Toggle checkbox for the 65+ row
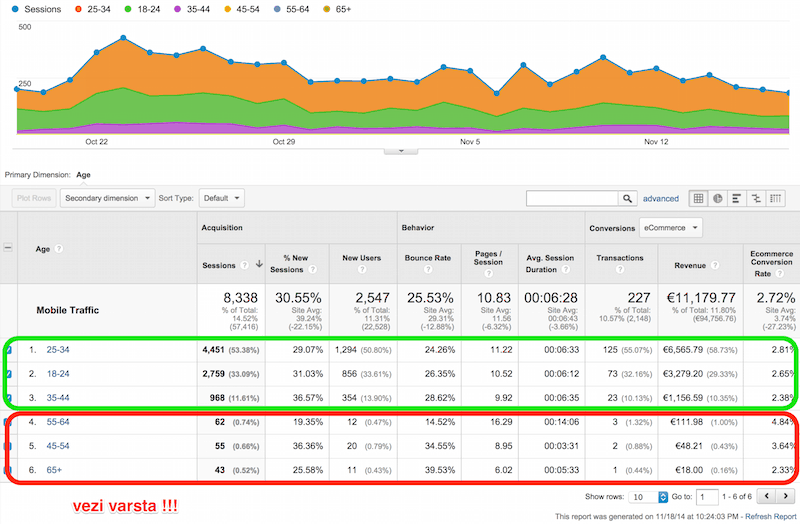Image resolution: width=800 pixels, height=524 pixels. tap(8, 470)
